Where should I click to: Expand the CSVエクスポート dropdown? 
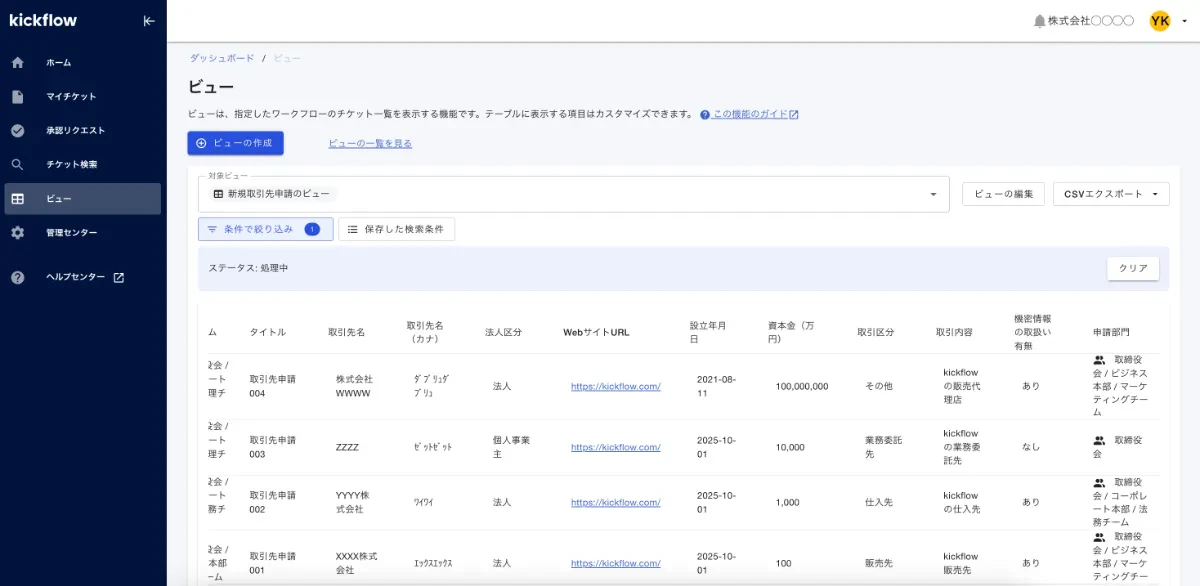point(1111,194)
